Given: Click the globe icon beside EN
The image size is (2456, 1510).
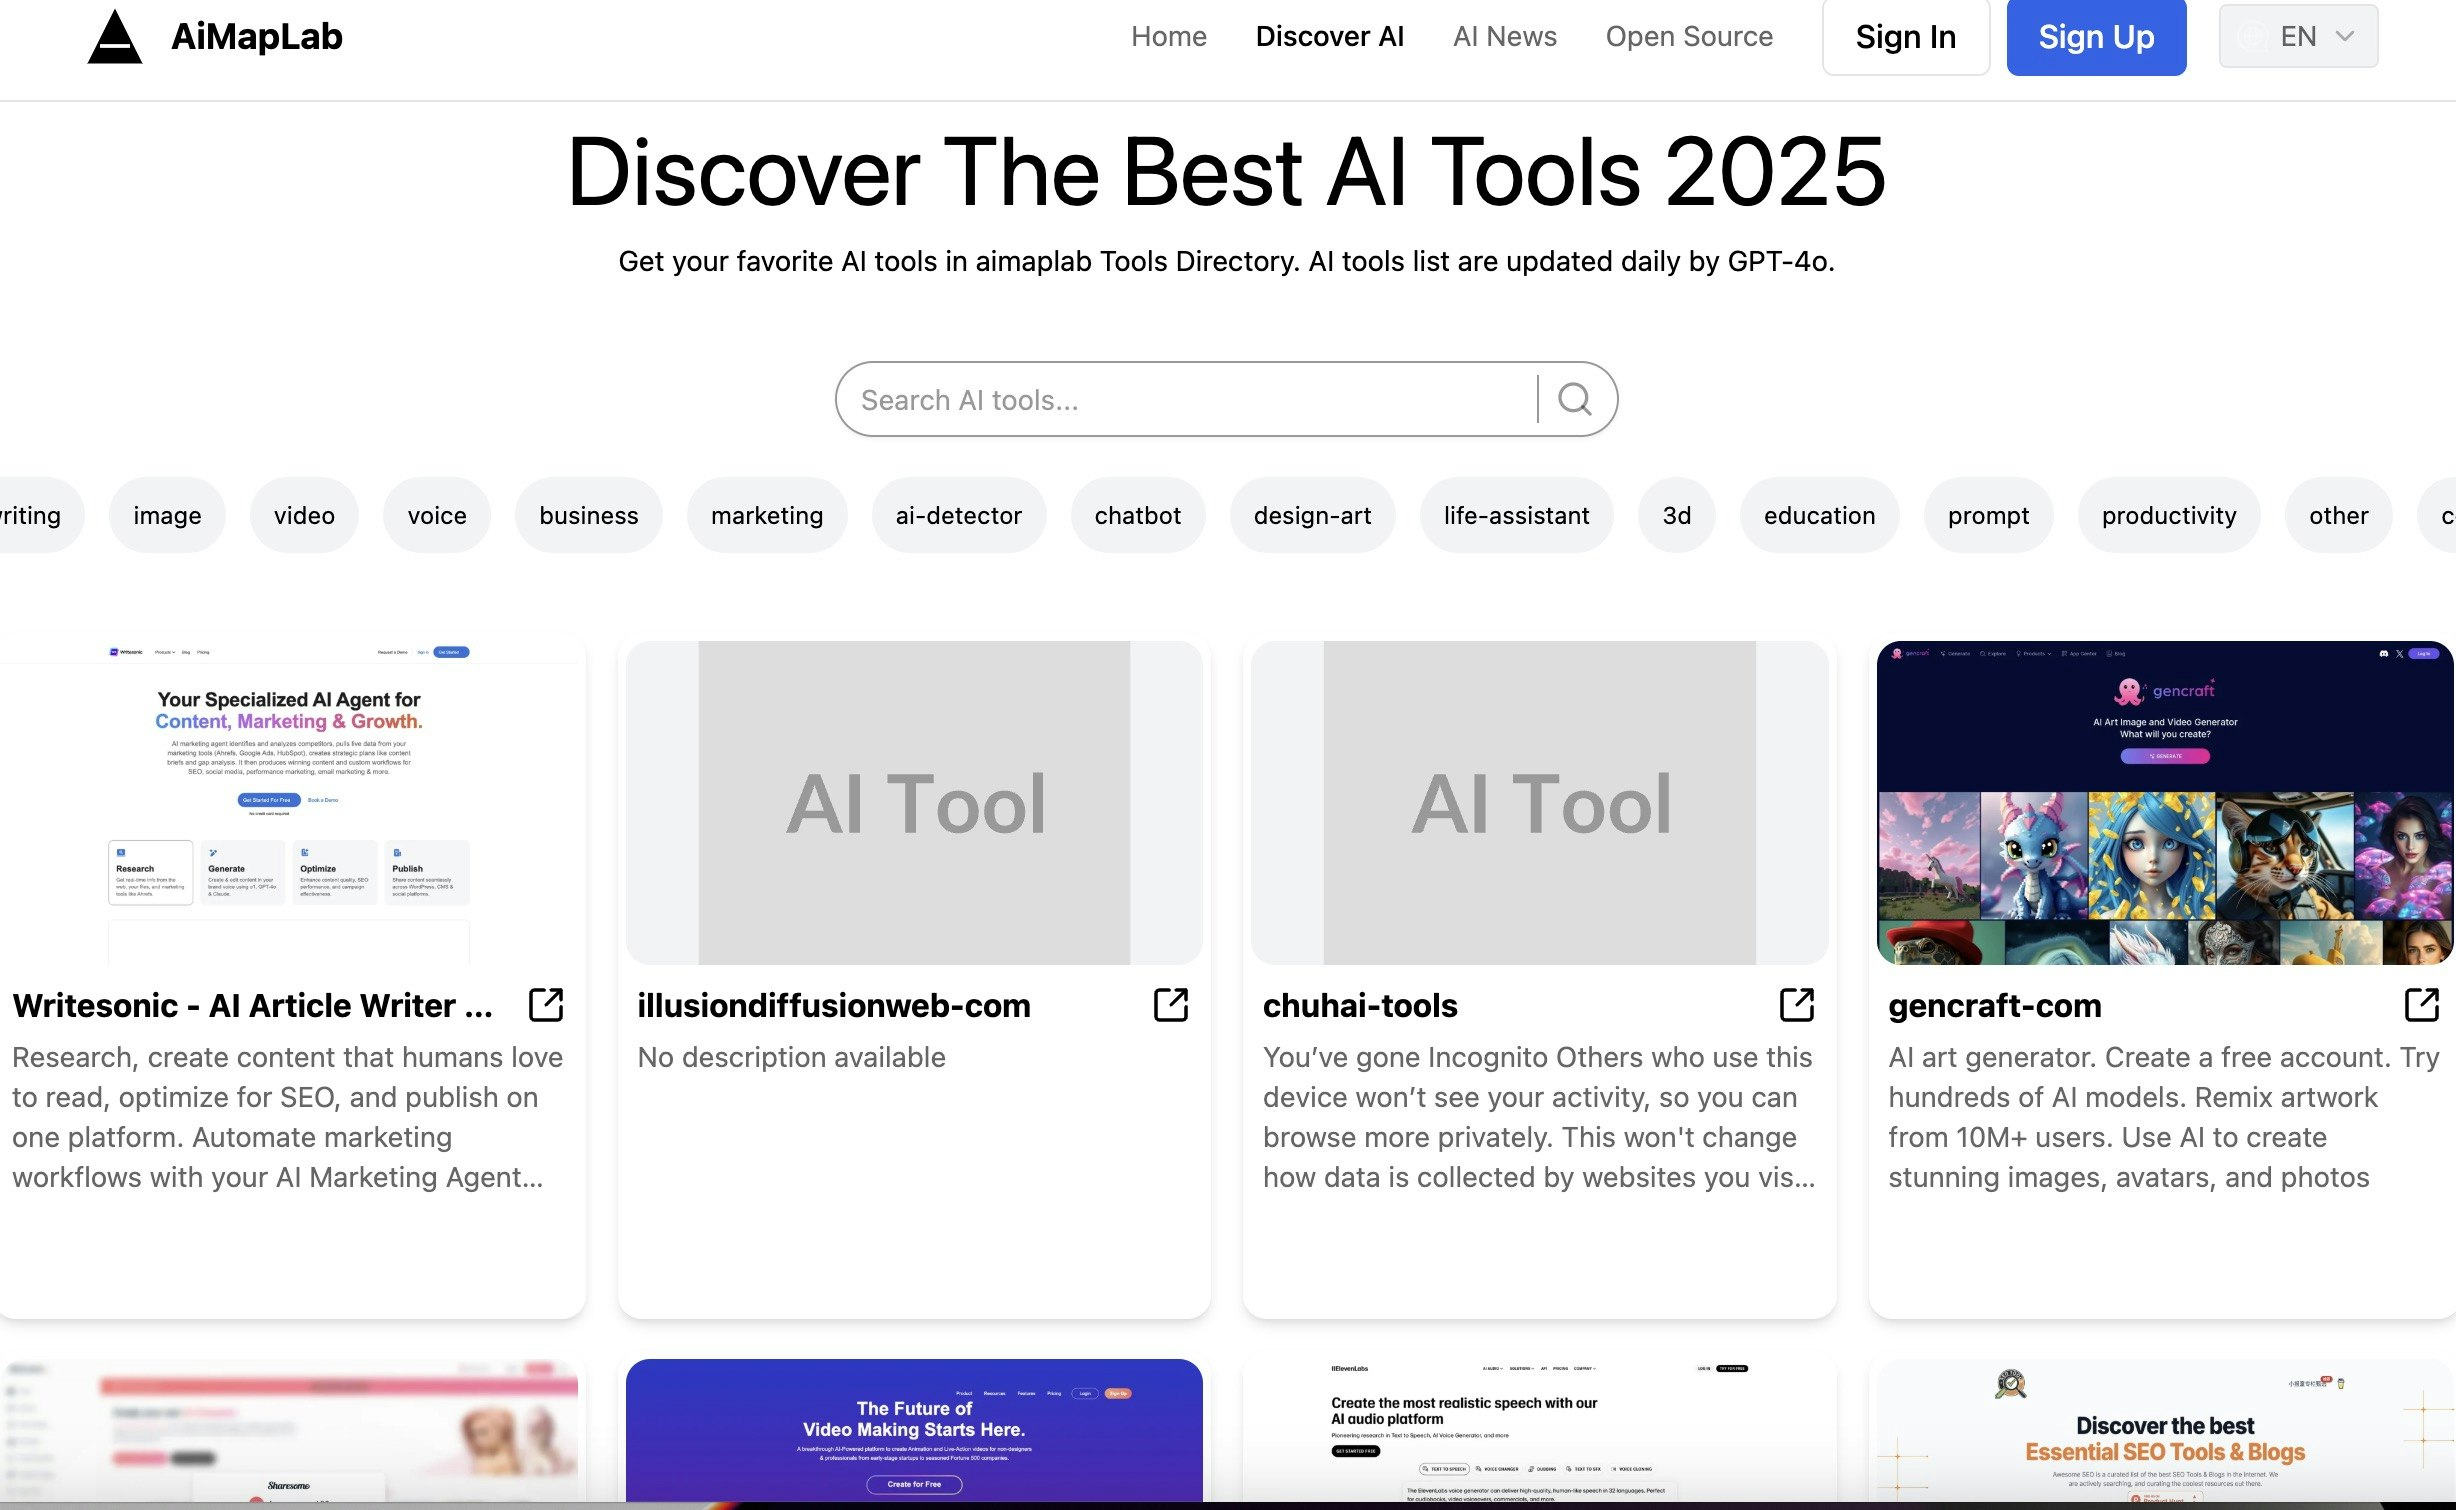Looking at the screenshot, I should point(2252,37).
